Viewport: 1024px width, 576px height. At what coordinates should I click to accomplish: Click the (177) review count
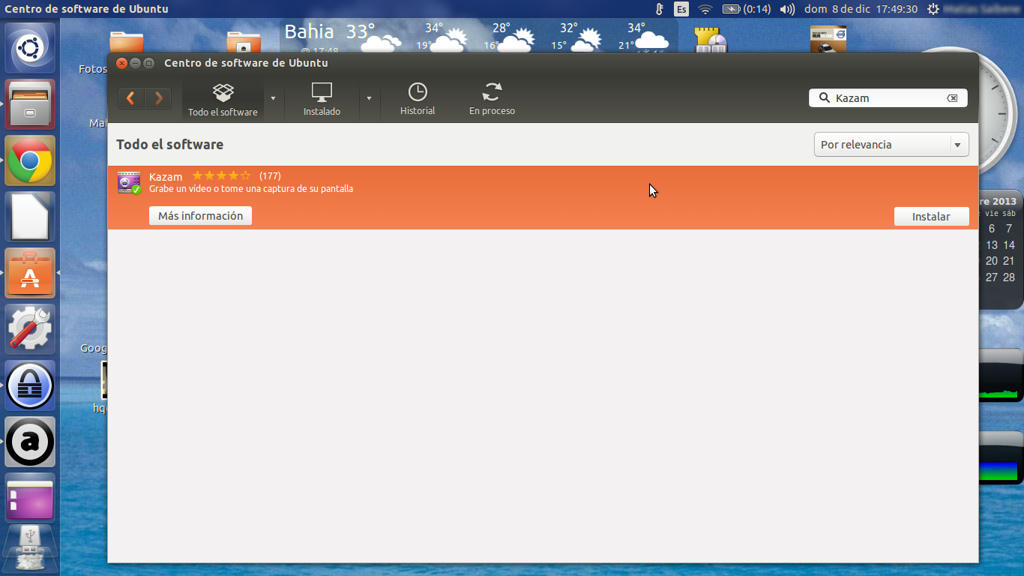click(x=270, y=176)
